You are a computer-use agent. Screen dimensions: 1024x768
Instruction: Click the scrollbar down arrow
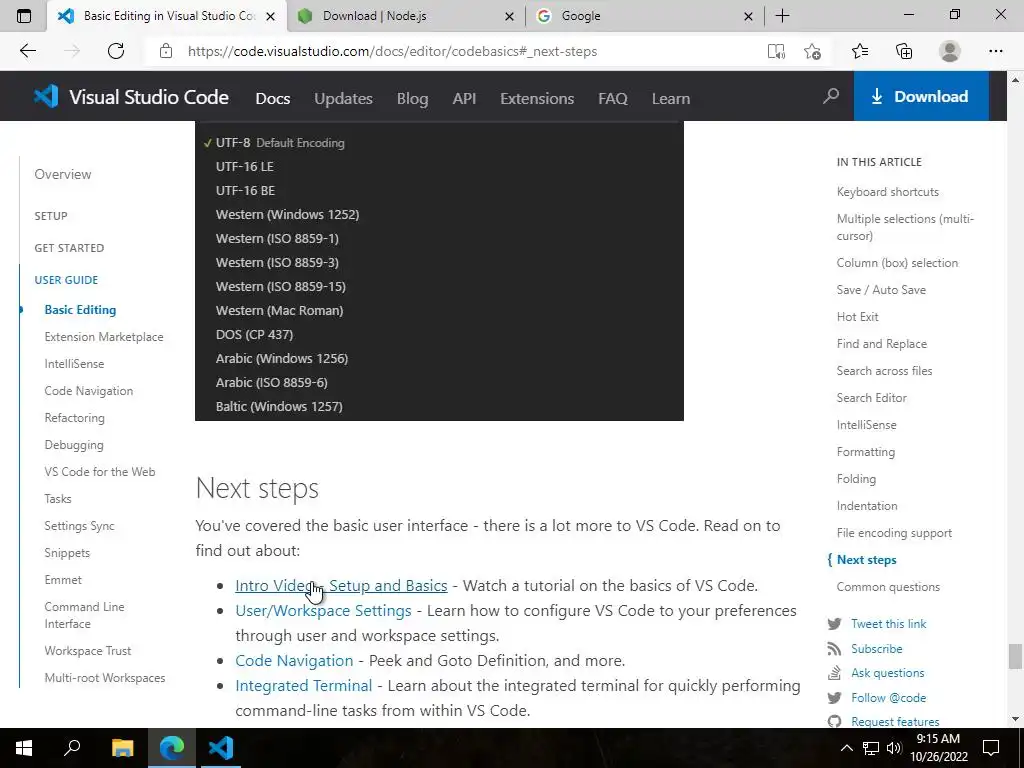pyautogui.click(x=1015, y=719)
